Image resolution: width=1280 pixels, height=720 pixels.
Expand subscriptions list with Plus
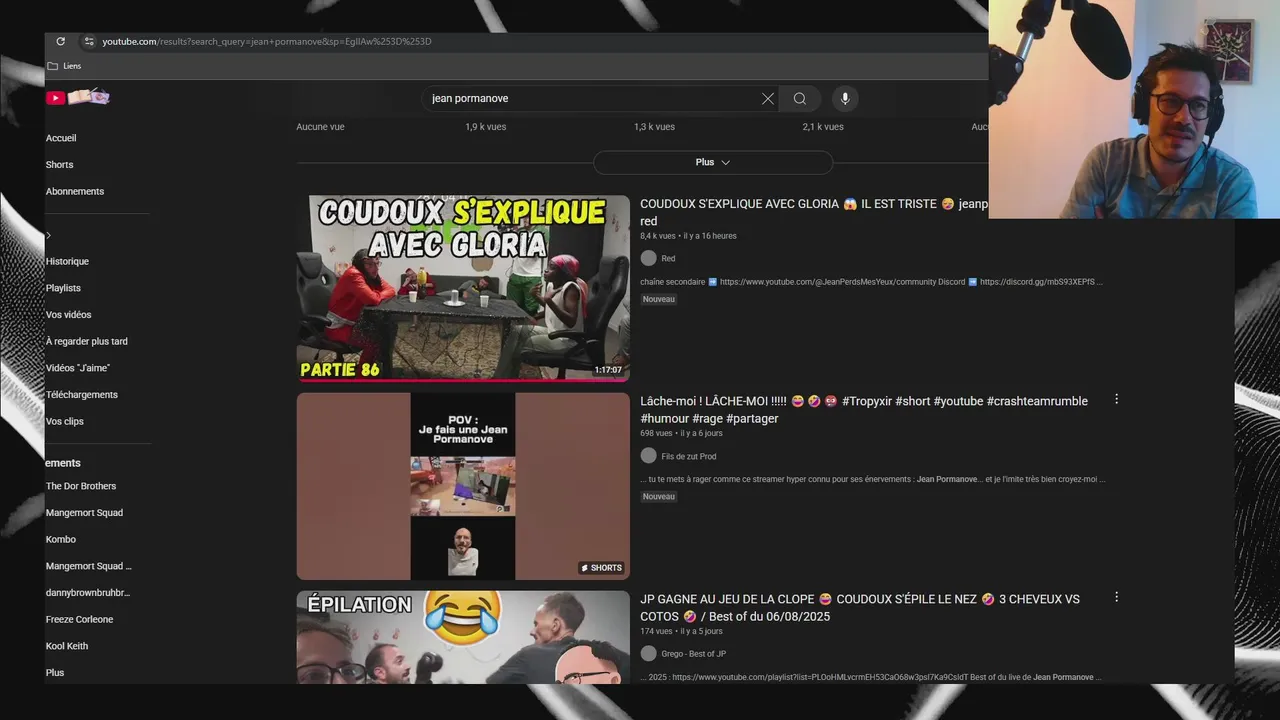[55, 673]
